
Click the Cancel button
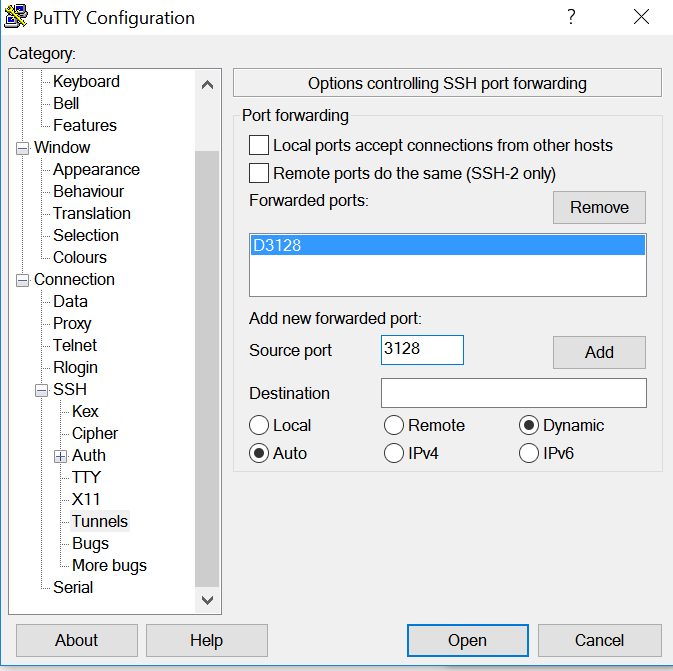click(599, 640)
